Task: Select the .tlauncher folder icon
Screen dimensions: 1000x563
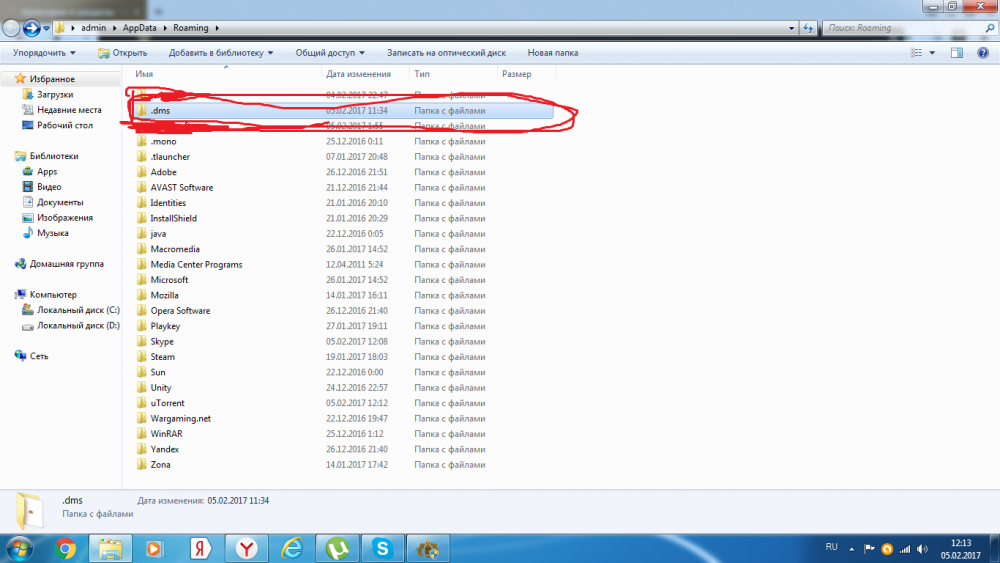Action: click(x=142, y=156)
